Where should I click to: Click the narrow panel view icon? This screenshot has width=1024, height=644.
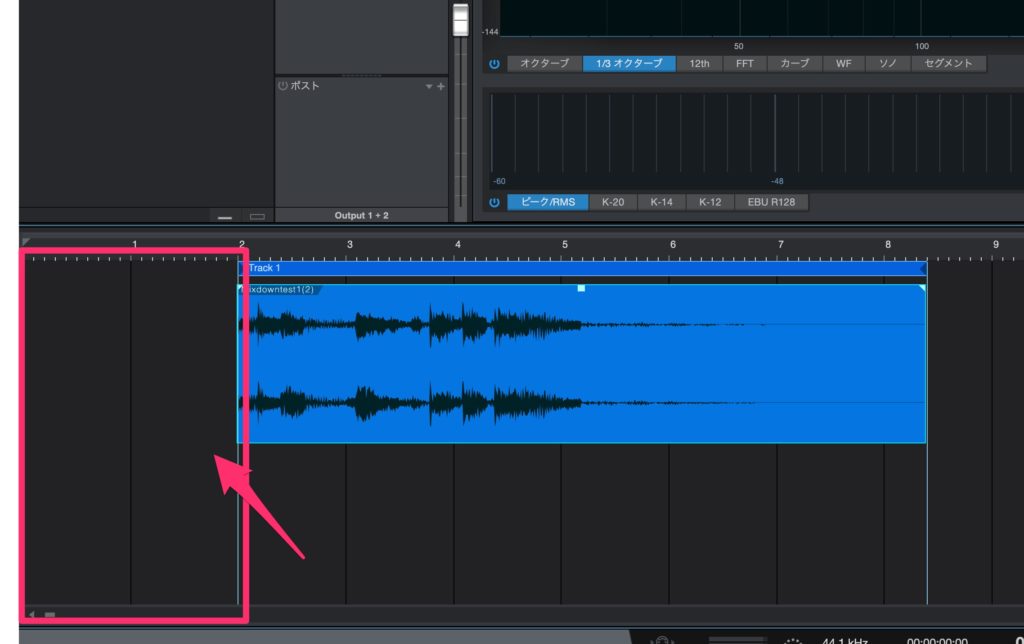257,216
